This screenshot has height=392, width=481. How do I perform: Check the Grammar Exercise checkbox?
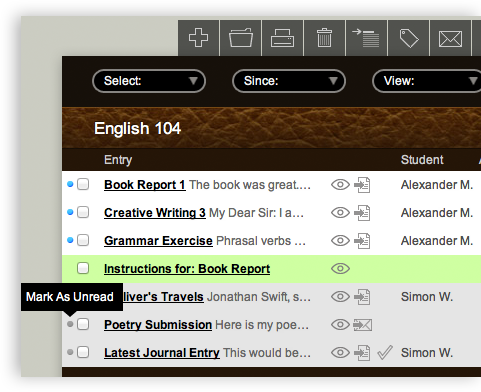(x=83, y=240)
